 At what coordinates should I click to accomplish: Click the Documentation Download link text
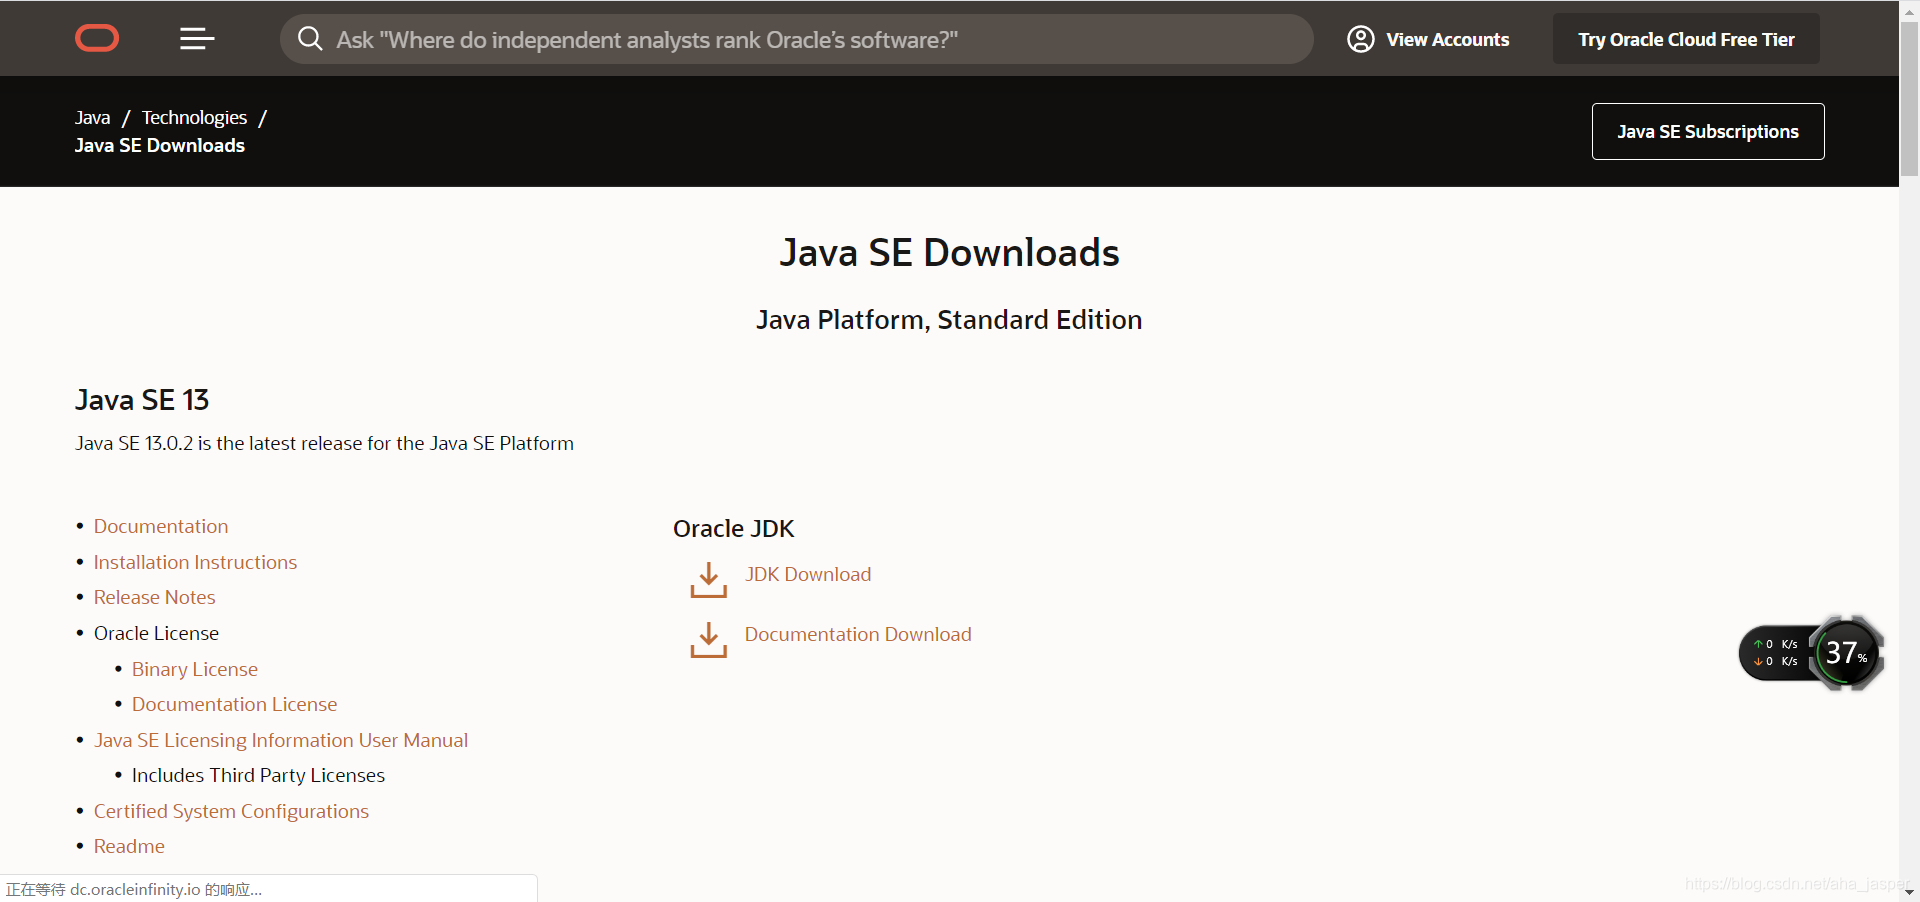(858, 634)
